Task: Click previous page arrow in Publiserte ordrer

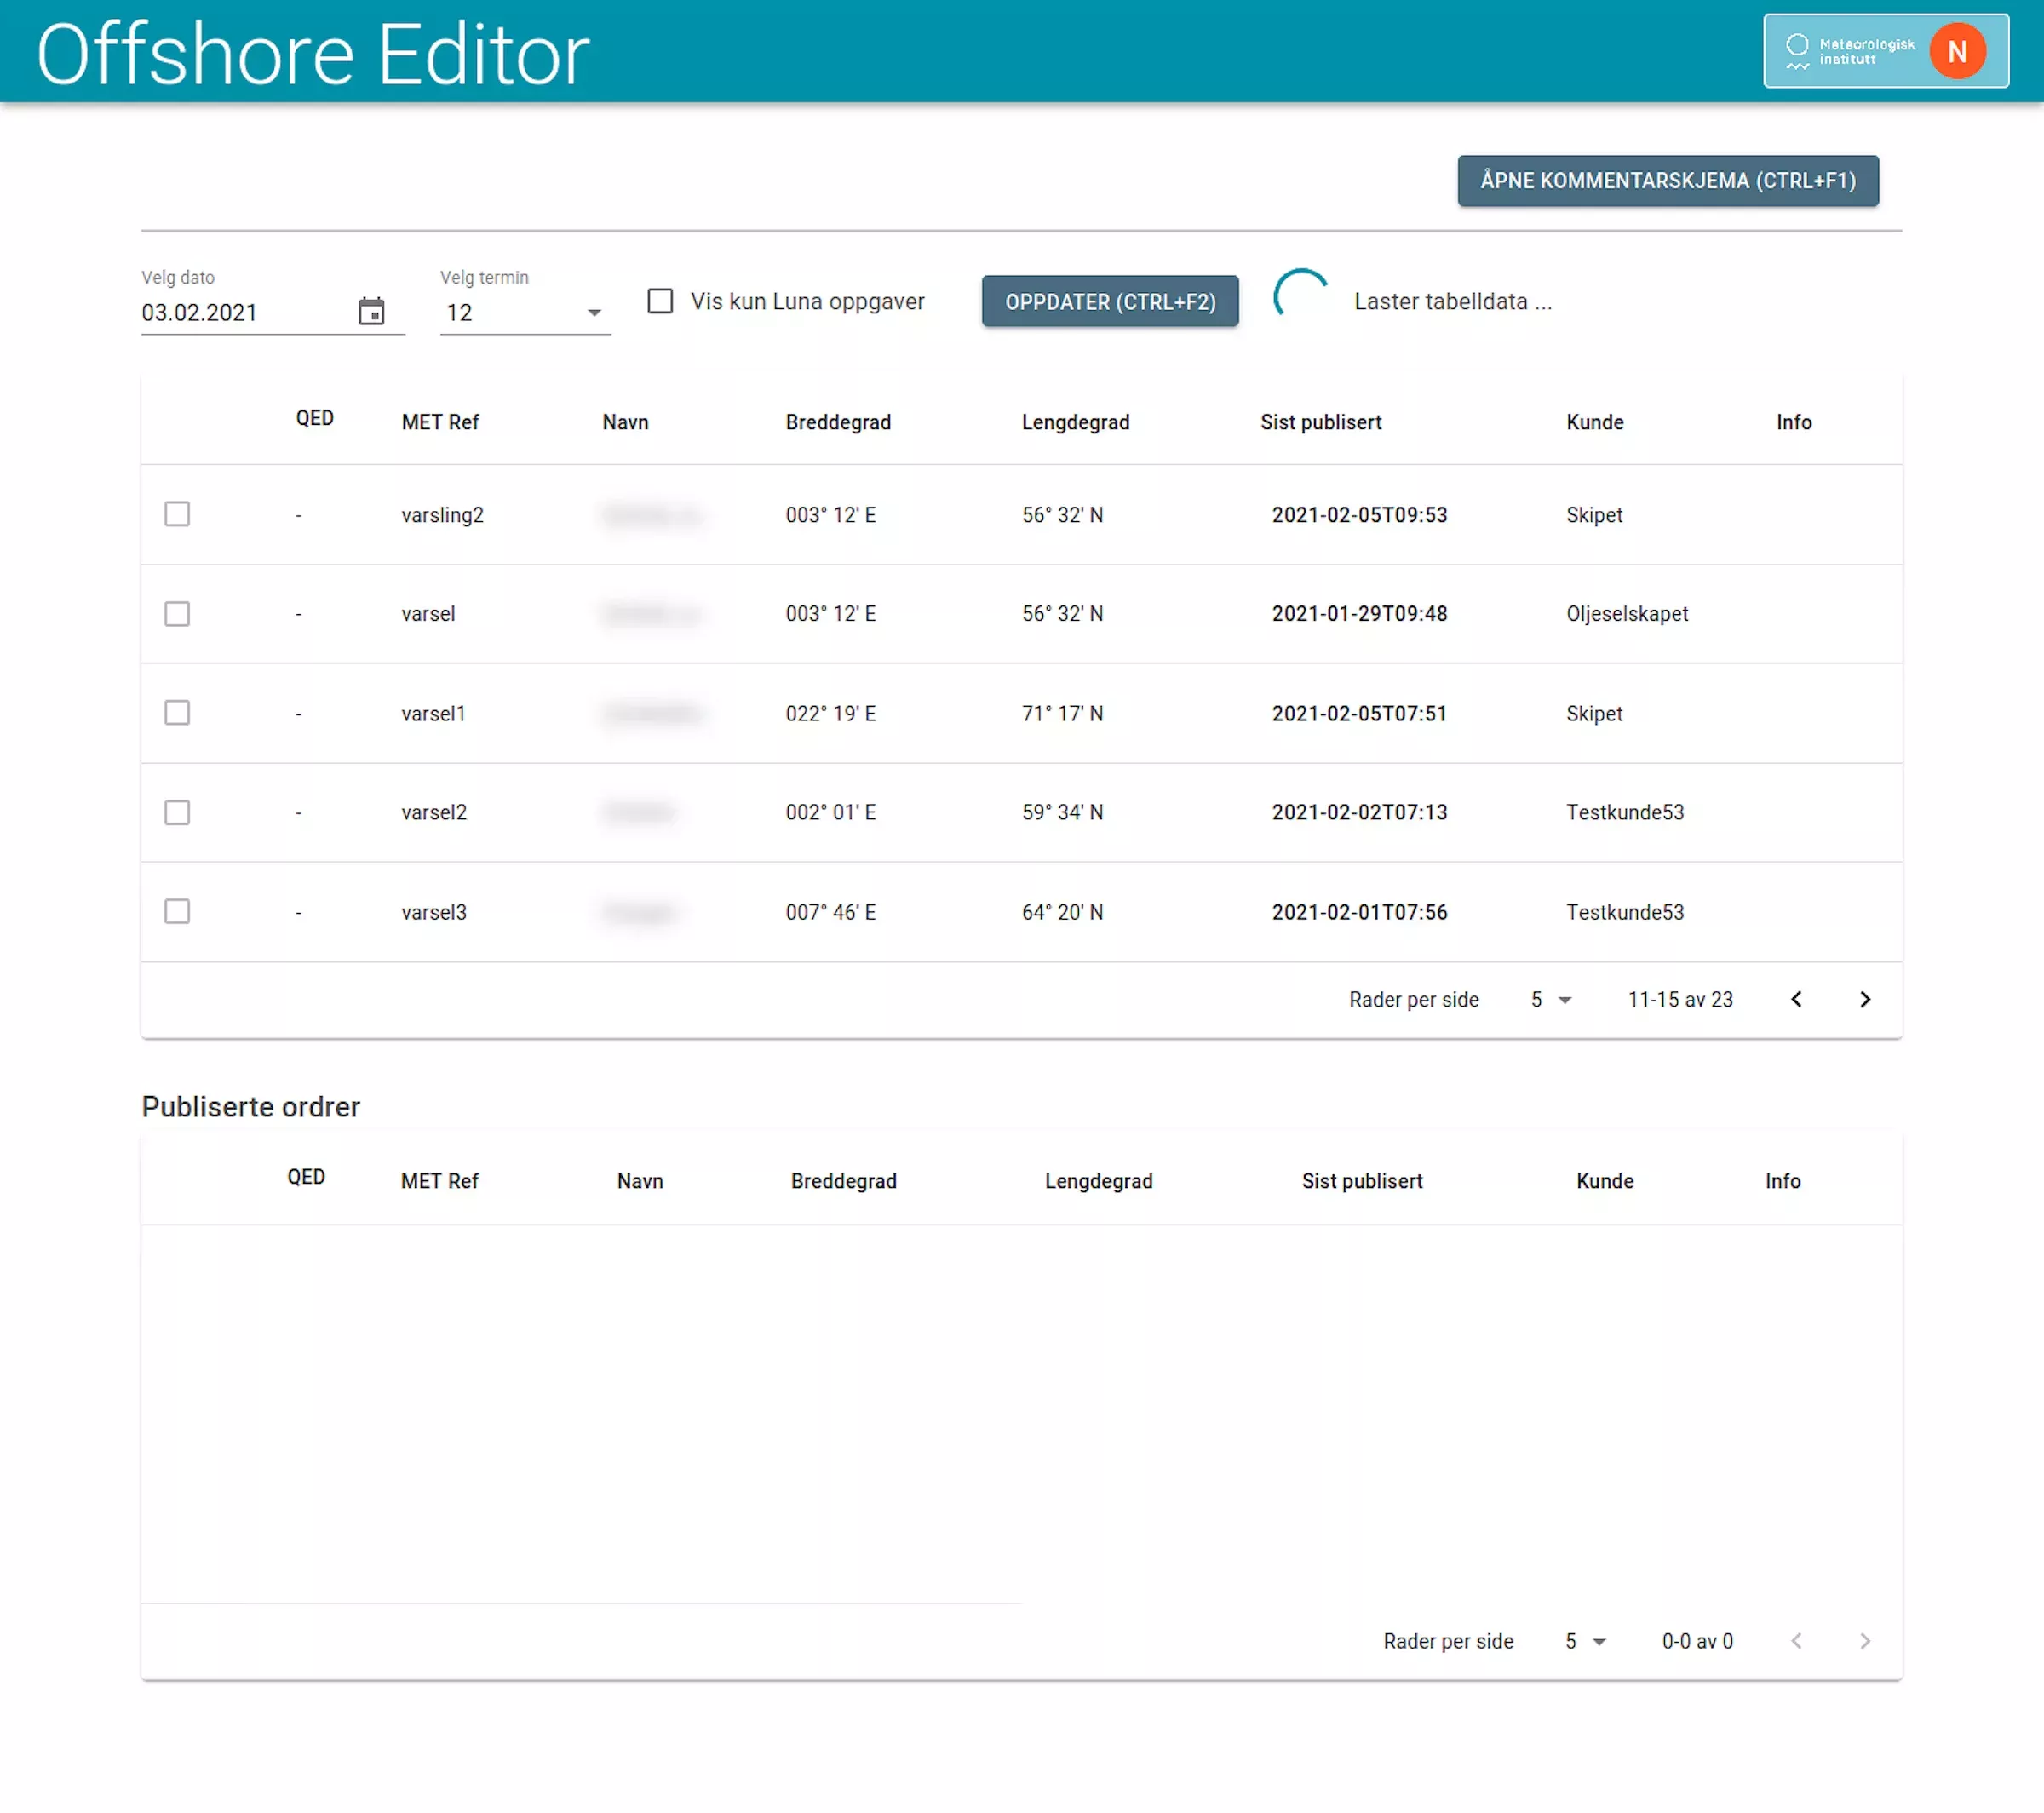Action: (x=1796, y=1641)
